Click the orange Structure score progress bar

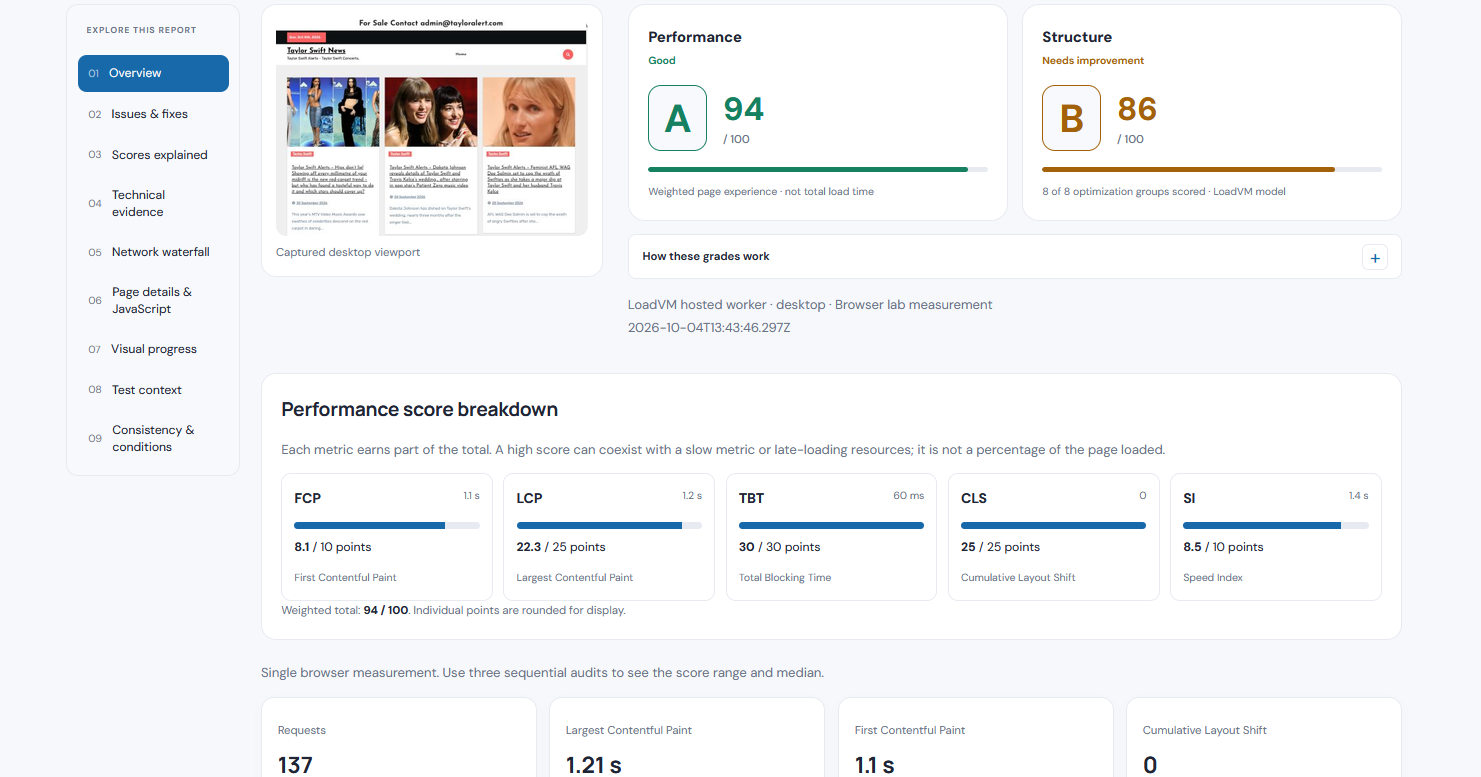pyautogui.click(x=1212, y=170)
